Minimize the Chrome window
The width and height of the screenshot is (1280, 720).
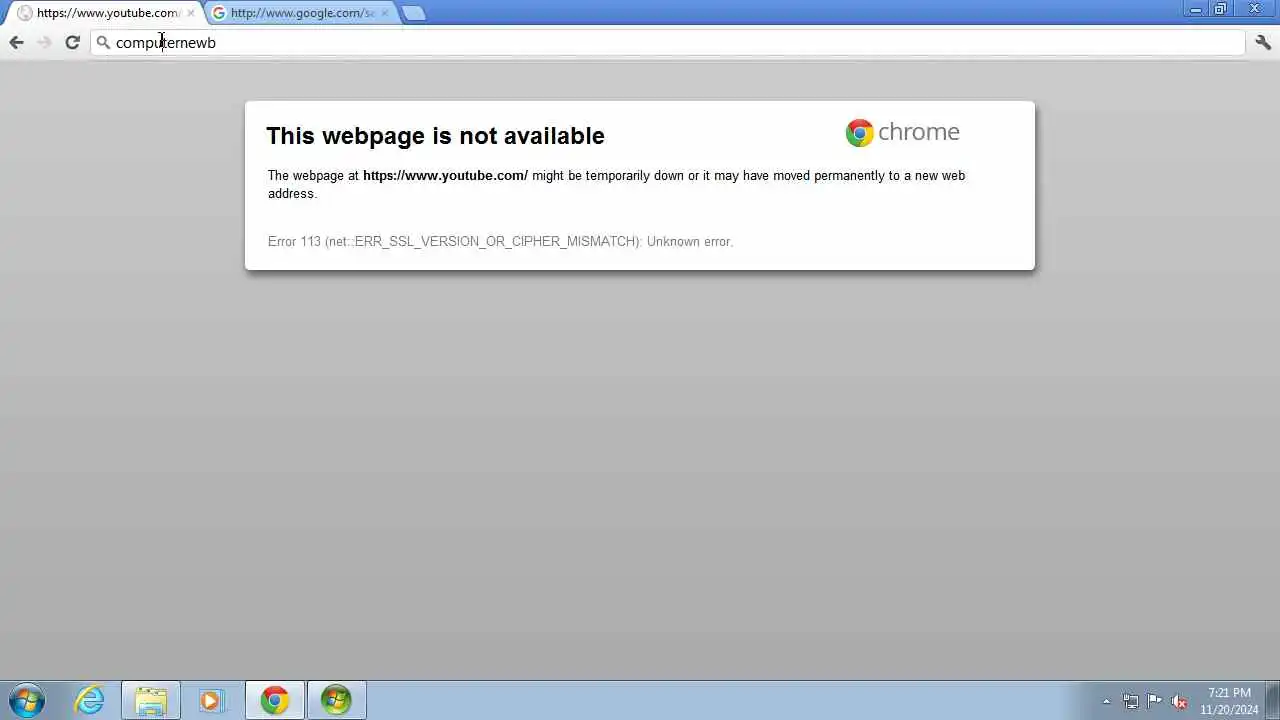pos(1196,9)
